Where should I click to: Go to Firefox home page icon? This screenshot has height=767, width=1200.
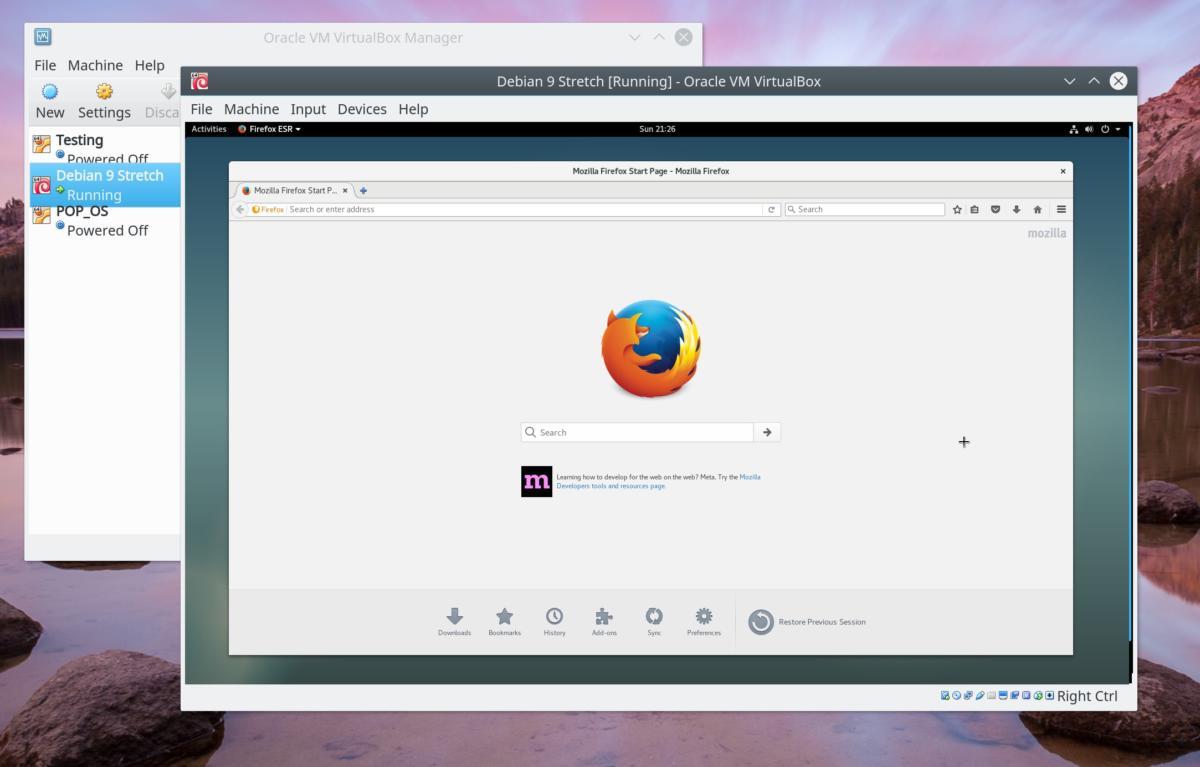1037,209
